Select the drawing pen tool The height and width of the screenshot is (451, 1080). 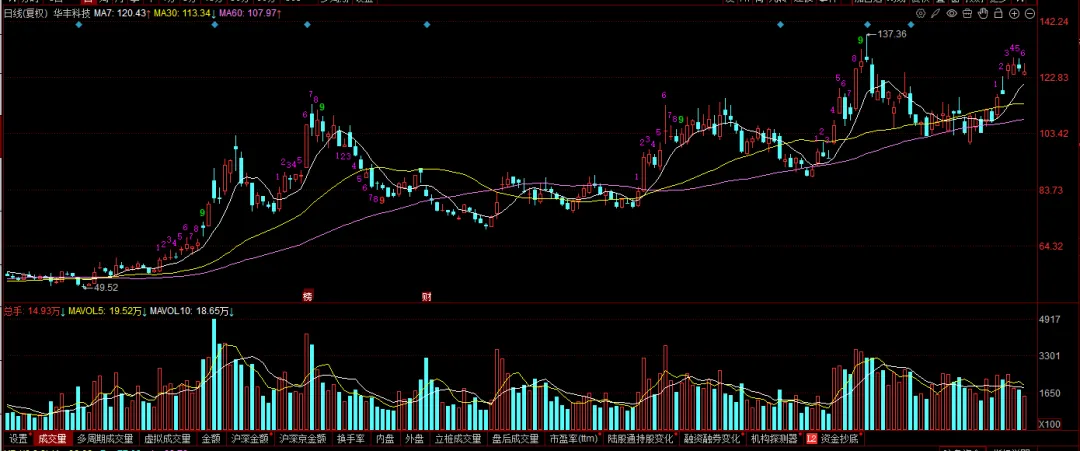(x=935, y=13)
